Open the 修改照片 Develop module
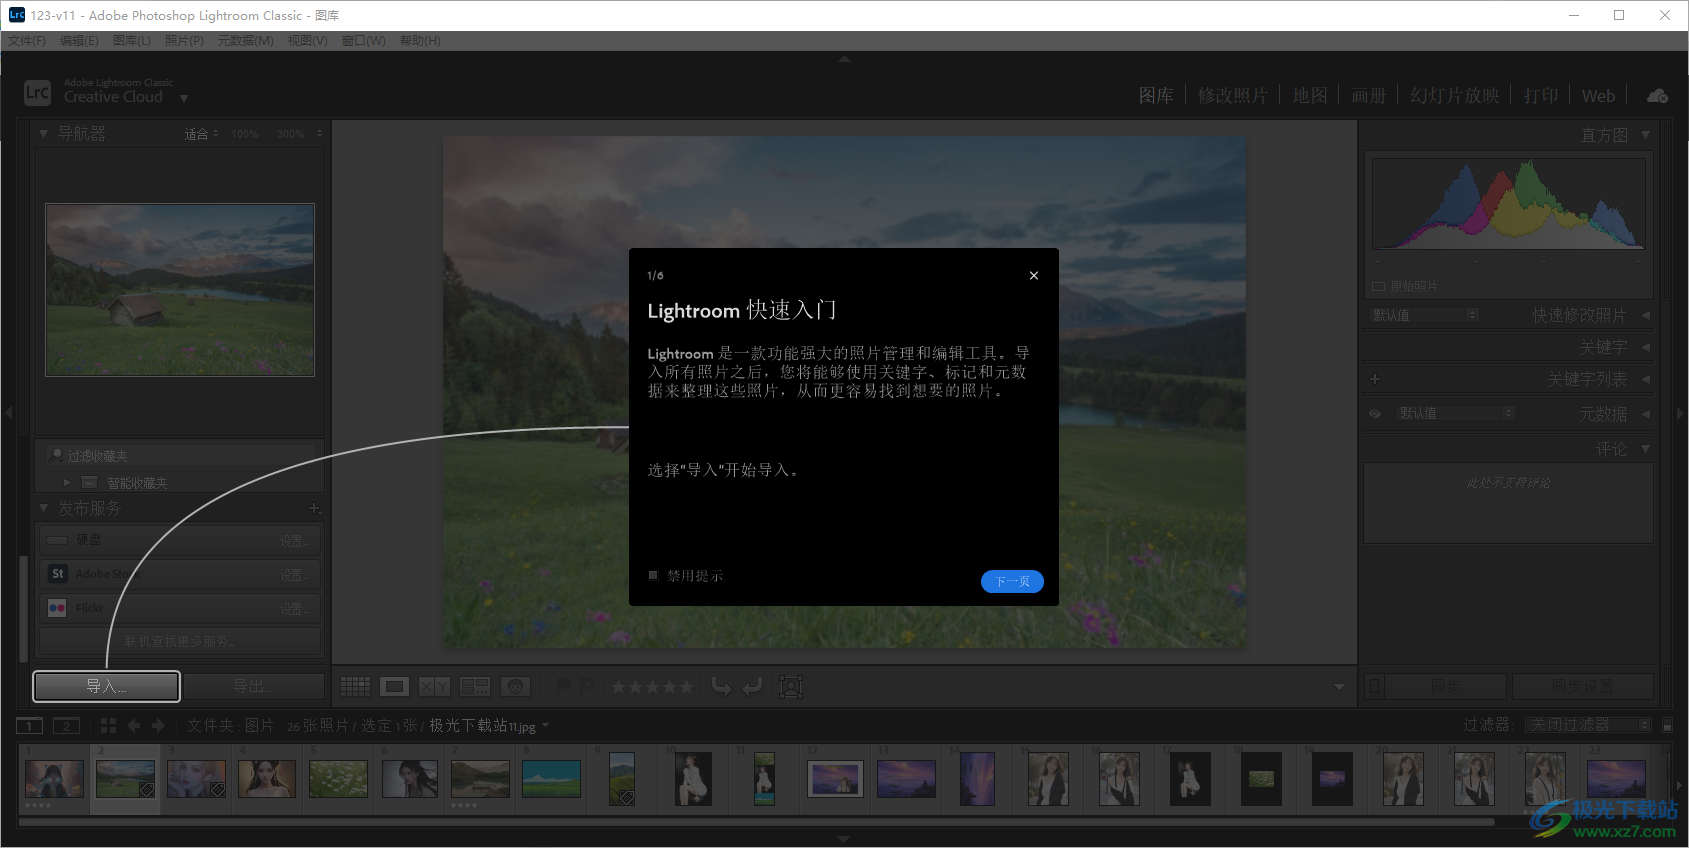 point(1233,96)
